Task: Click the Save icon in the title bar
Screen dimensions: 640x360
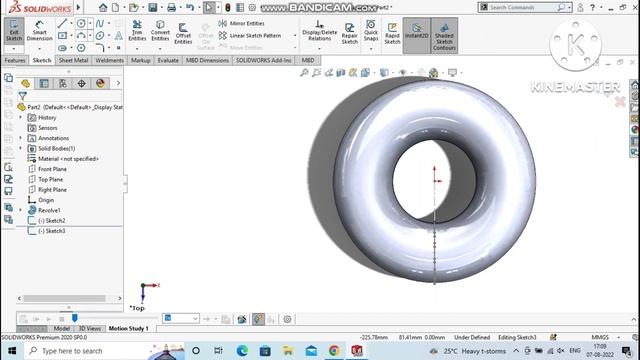Action: coord(153,7)
